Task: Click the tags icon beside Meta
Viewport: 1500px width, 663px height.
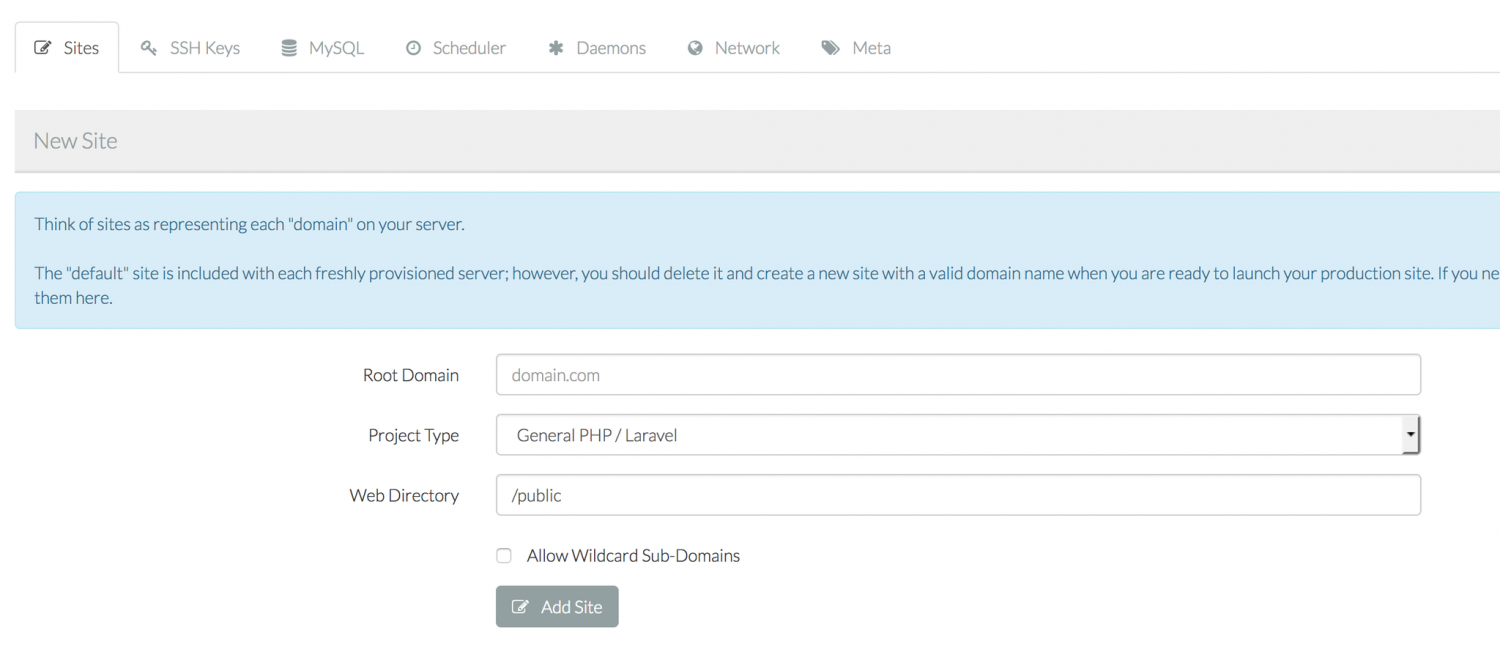Action: click(x=831, y=48)
